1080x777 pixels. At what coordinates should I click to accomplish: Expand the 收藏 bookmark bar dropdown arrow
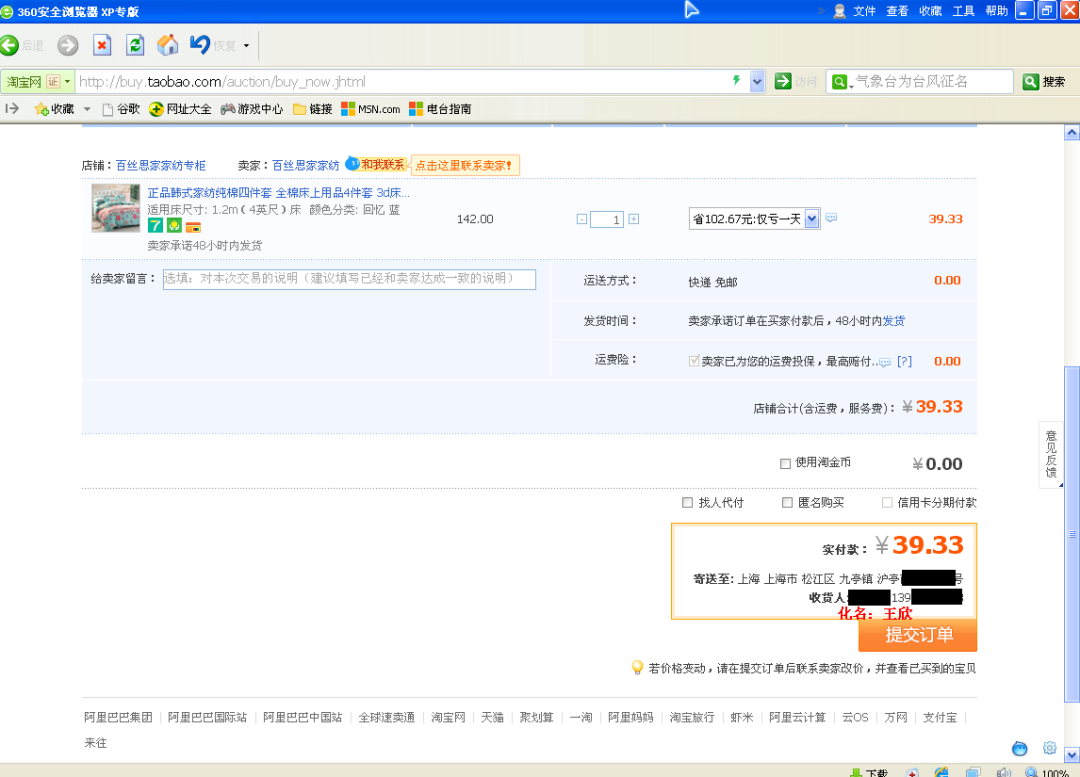[x=87, y=109]
